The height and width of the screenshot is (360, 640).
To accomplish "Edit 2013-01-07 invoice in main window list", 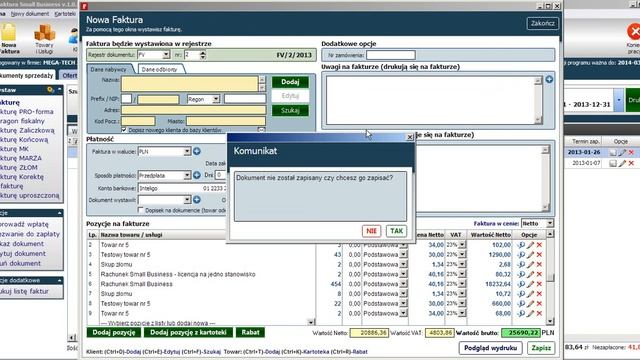I will tap(622, 163).
